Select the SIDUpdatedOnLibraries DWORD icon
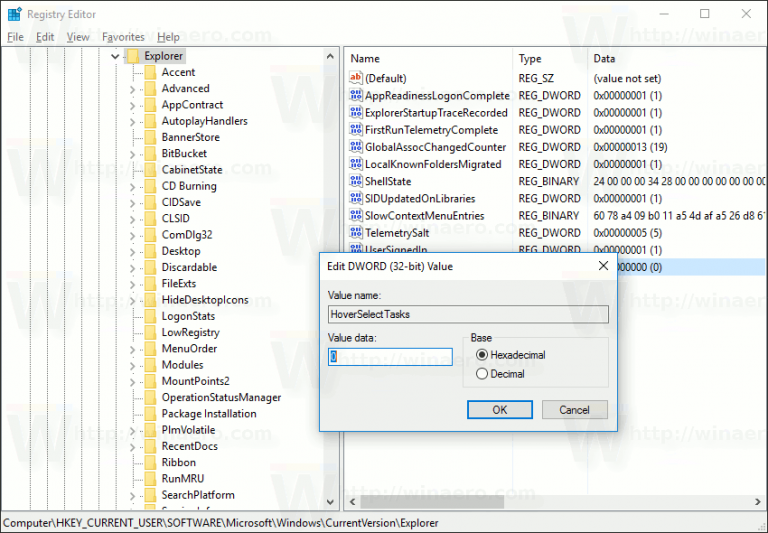The height and width of the screenshot is (533, 768). click(356, 198)
